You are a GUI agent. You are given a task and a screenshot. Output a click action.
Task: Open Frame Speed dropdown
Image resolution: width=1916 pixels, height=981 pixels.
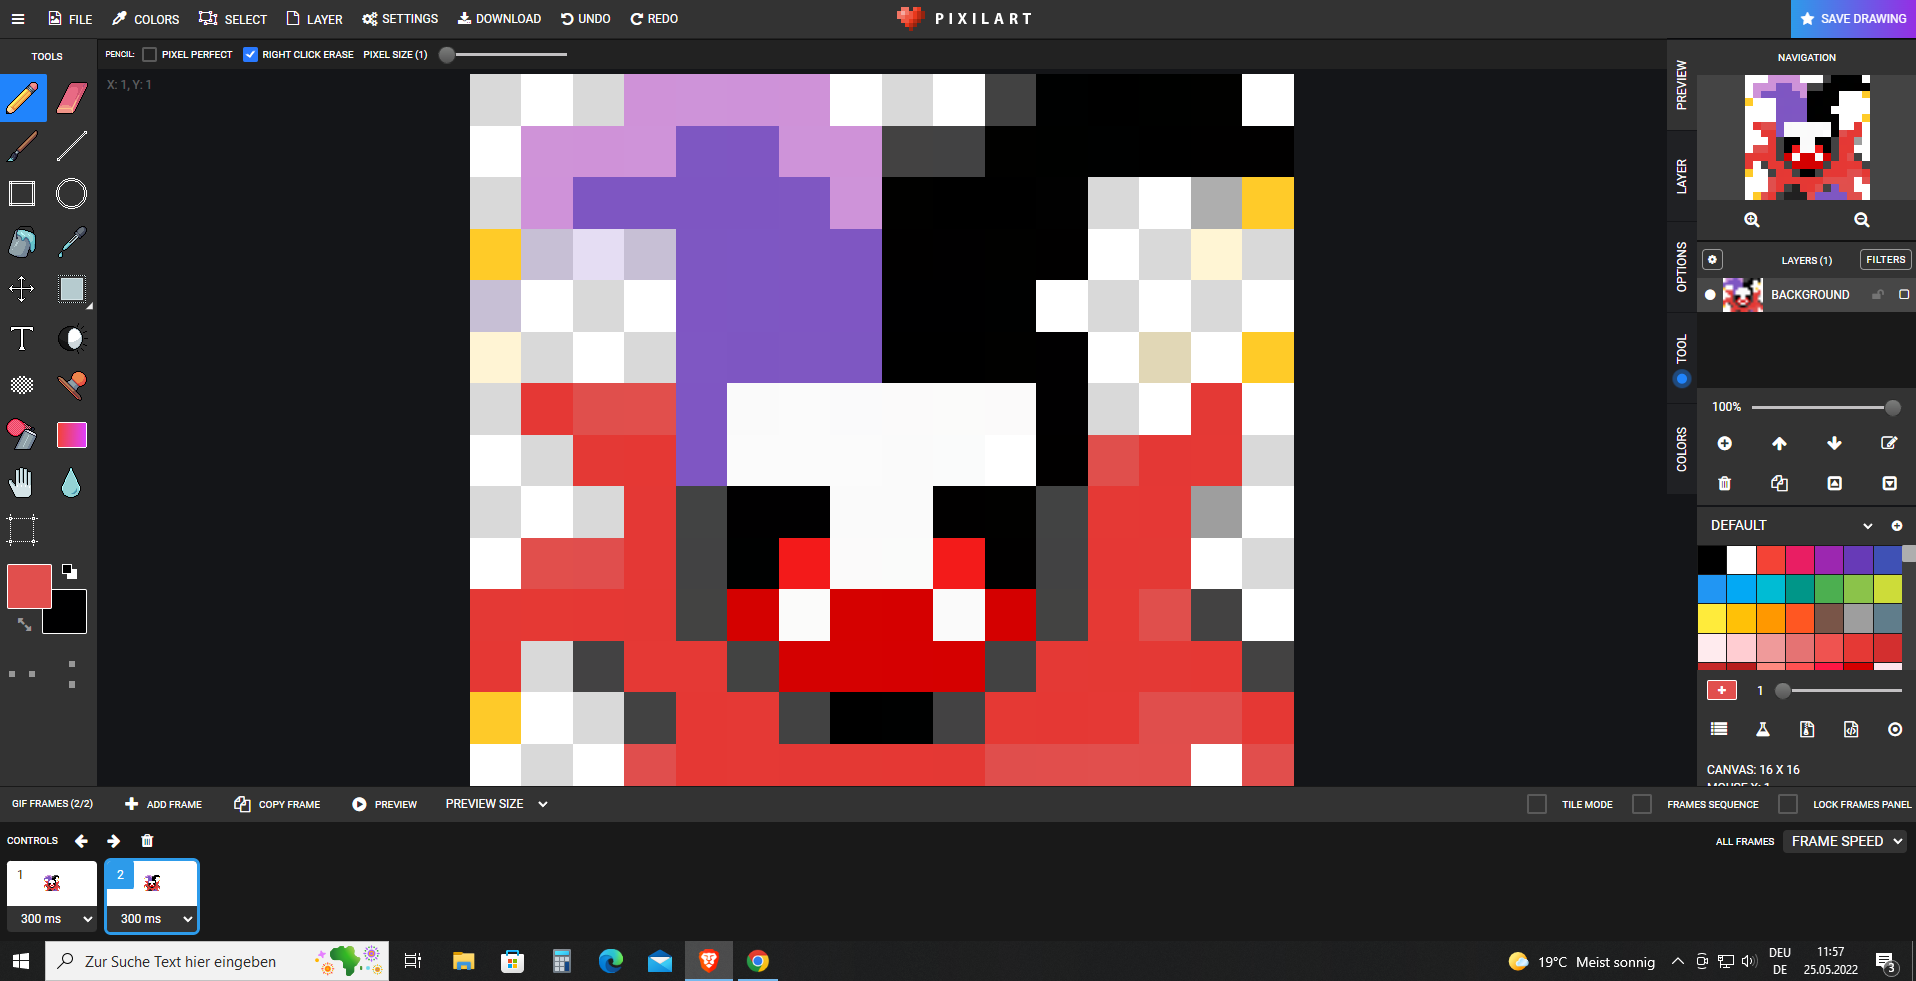click(x=1845, y=841)
